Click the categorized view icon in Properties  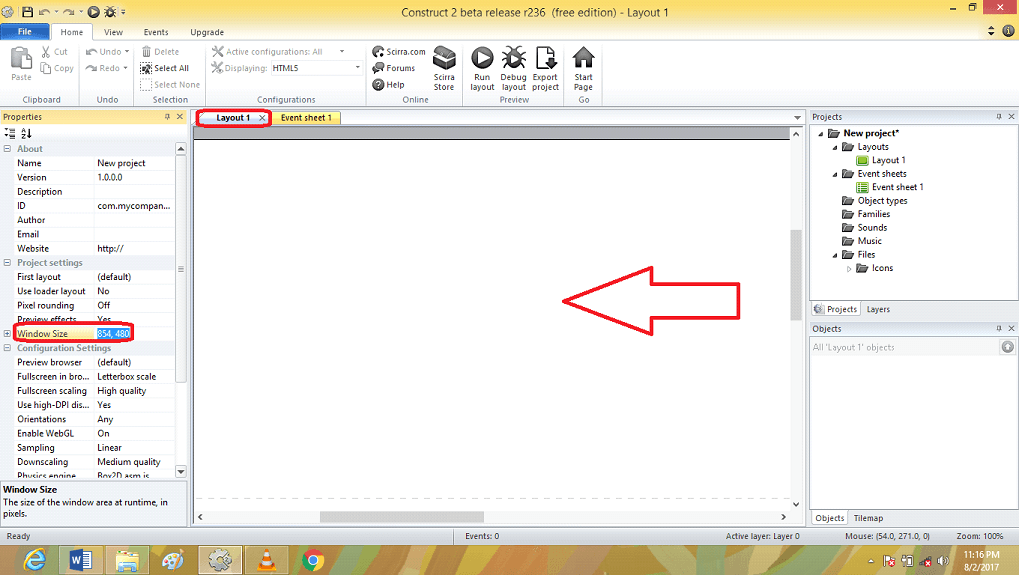click(10, 133)
